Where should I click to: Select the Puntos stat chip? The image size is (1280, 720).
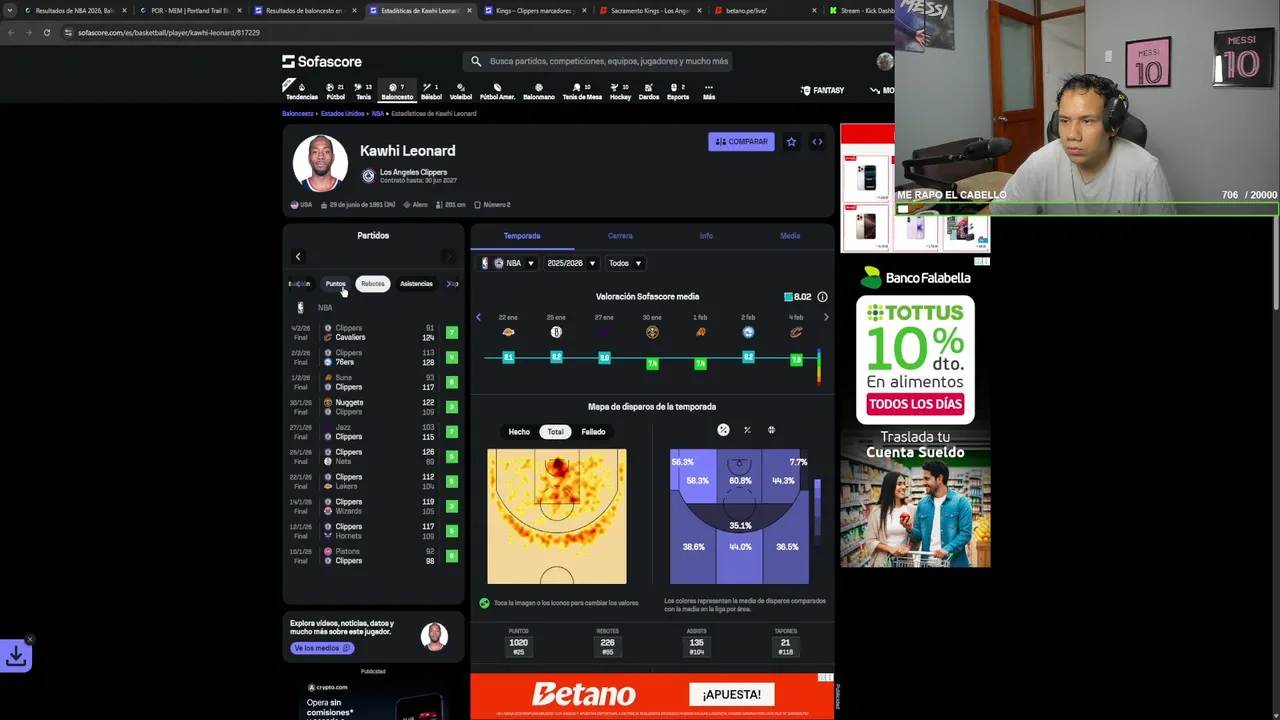[x=335, y=284]
